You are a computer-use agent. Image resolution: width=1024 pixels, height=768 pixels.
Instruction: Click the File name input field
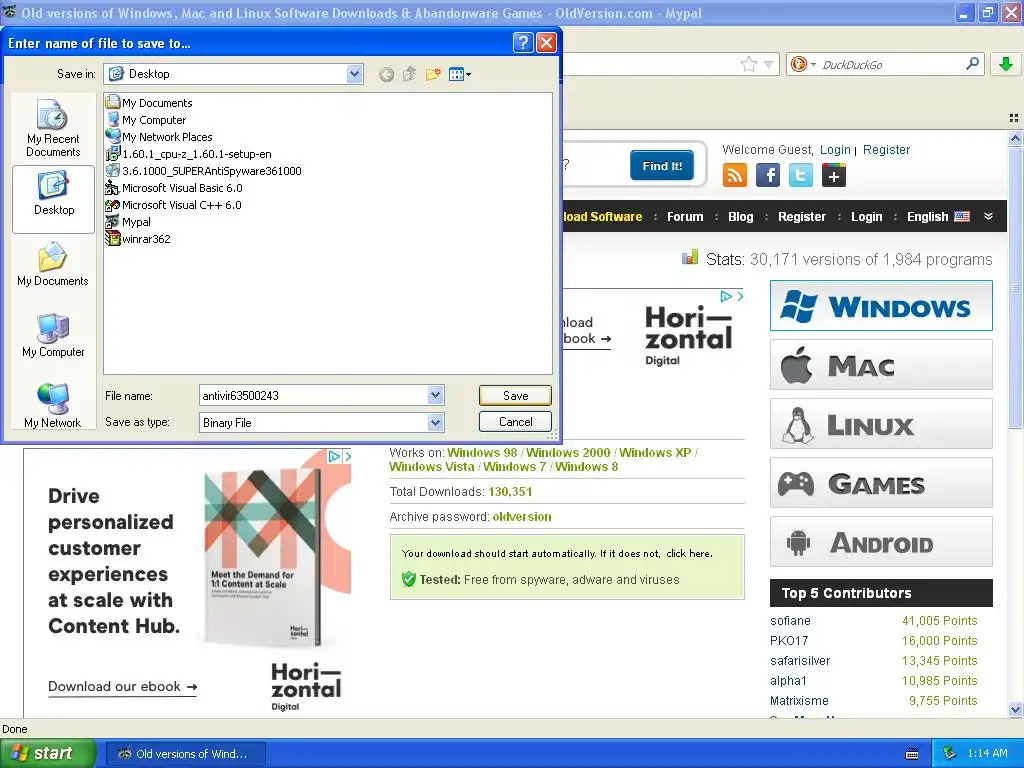pyautogui.click(x=313, y=395)
